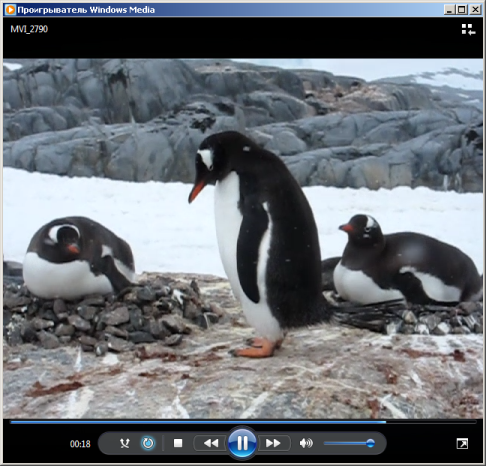Maximize the player window

(462, 10)
